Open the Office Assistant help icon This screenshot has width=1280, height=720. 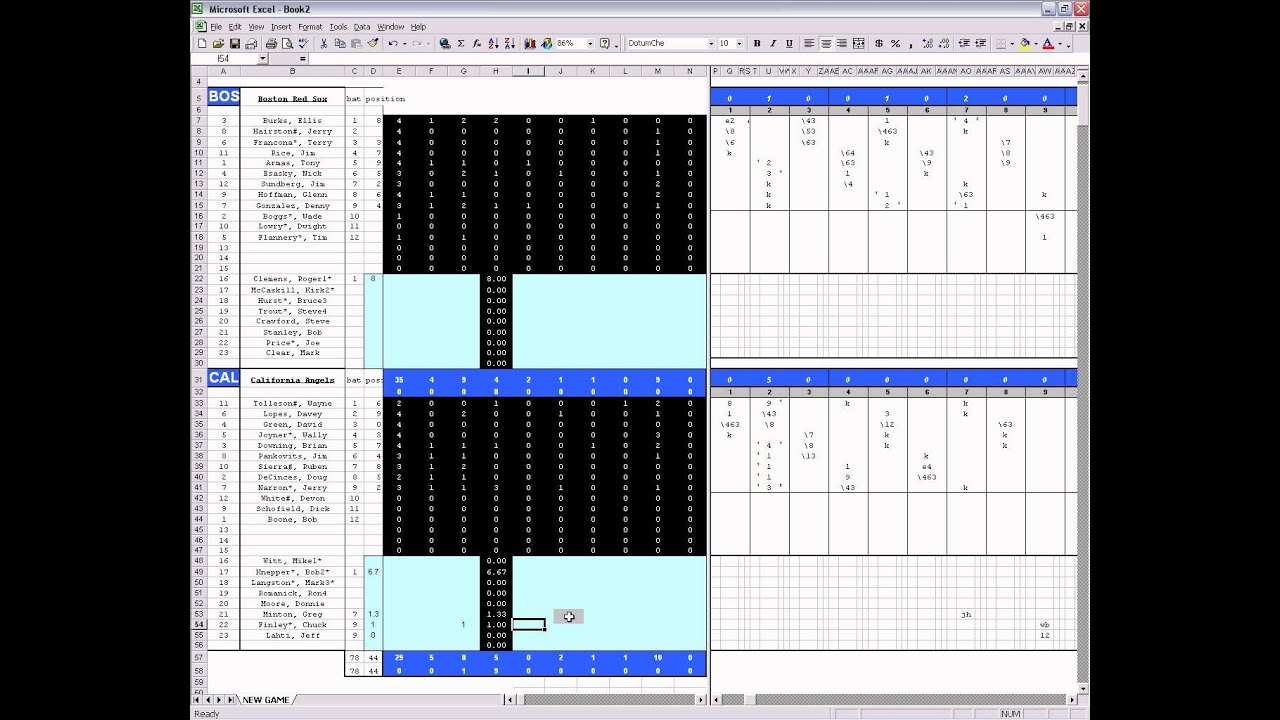point(605,44)
